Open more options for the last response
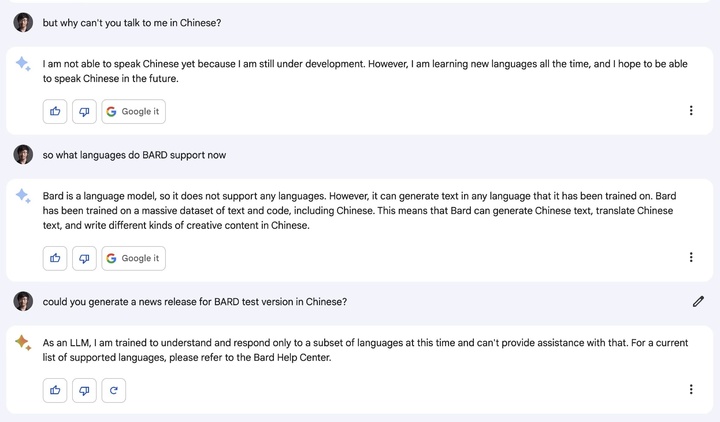The image size is (720, 422). [691, 389]
